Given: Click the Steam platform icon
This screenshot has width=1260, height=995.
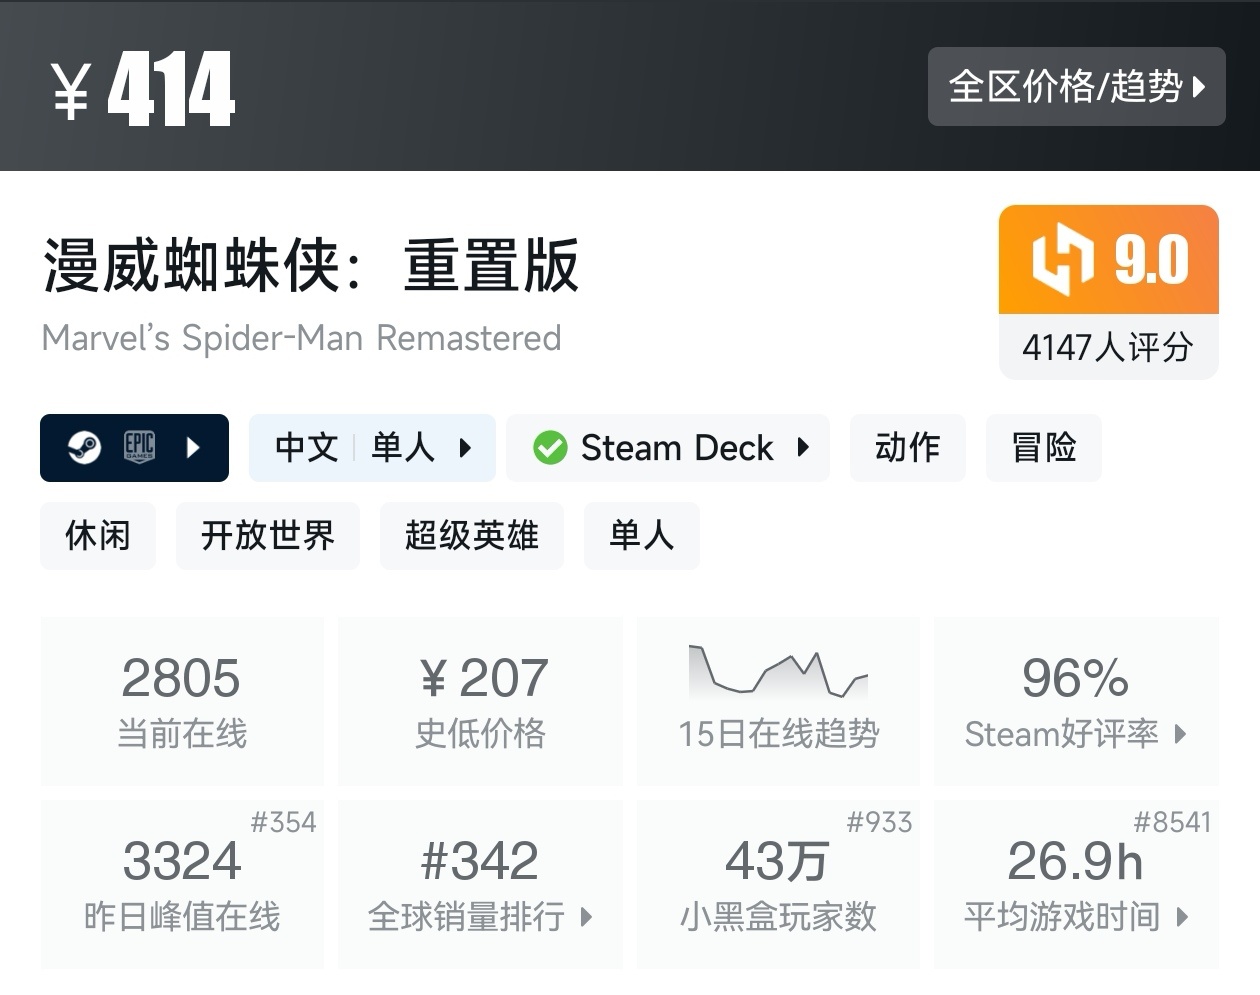Looking at the screenshot, I should tap(84, 448).
